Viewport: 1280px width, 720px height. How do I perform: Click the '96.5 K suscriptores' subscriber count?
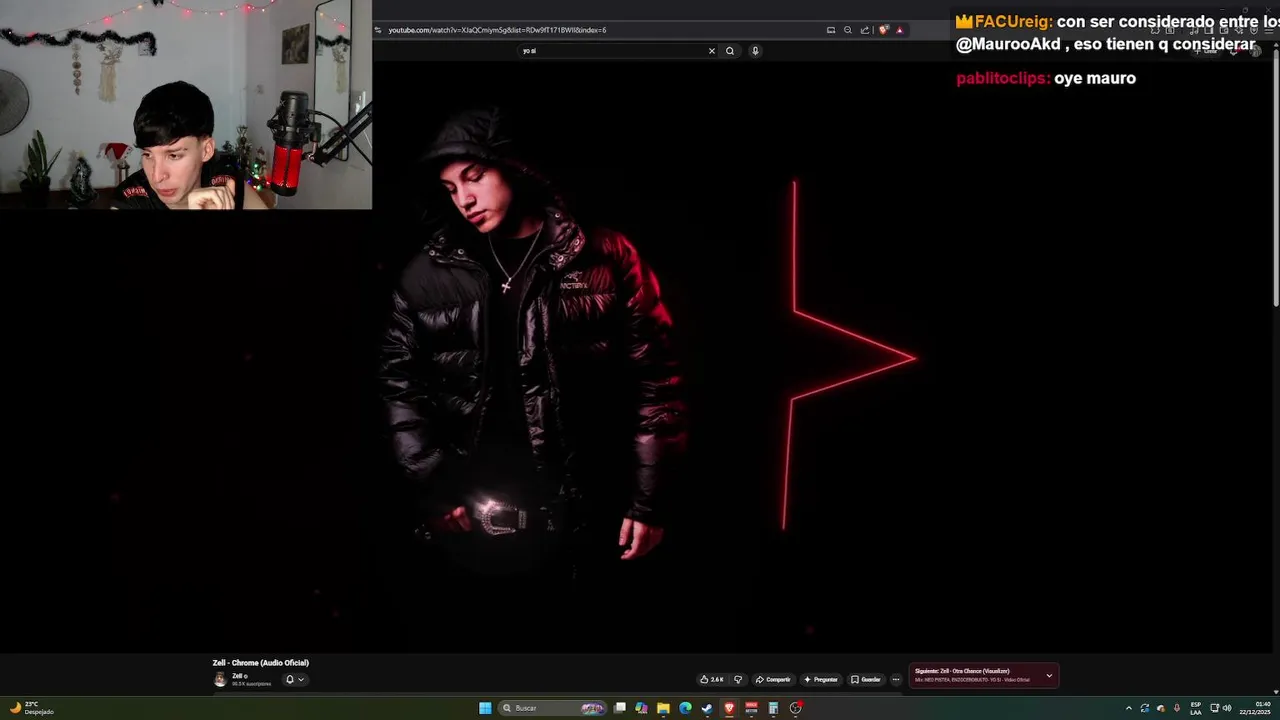252,684
